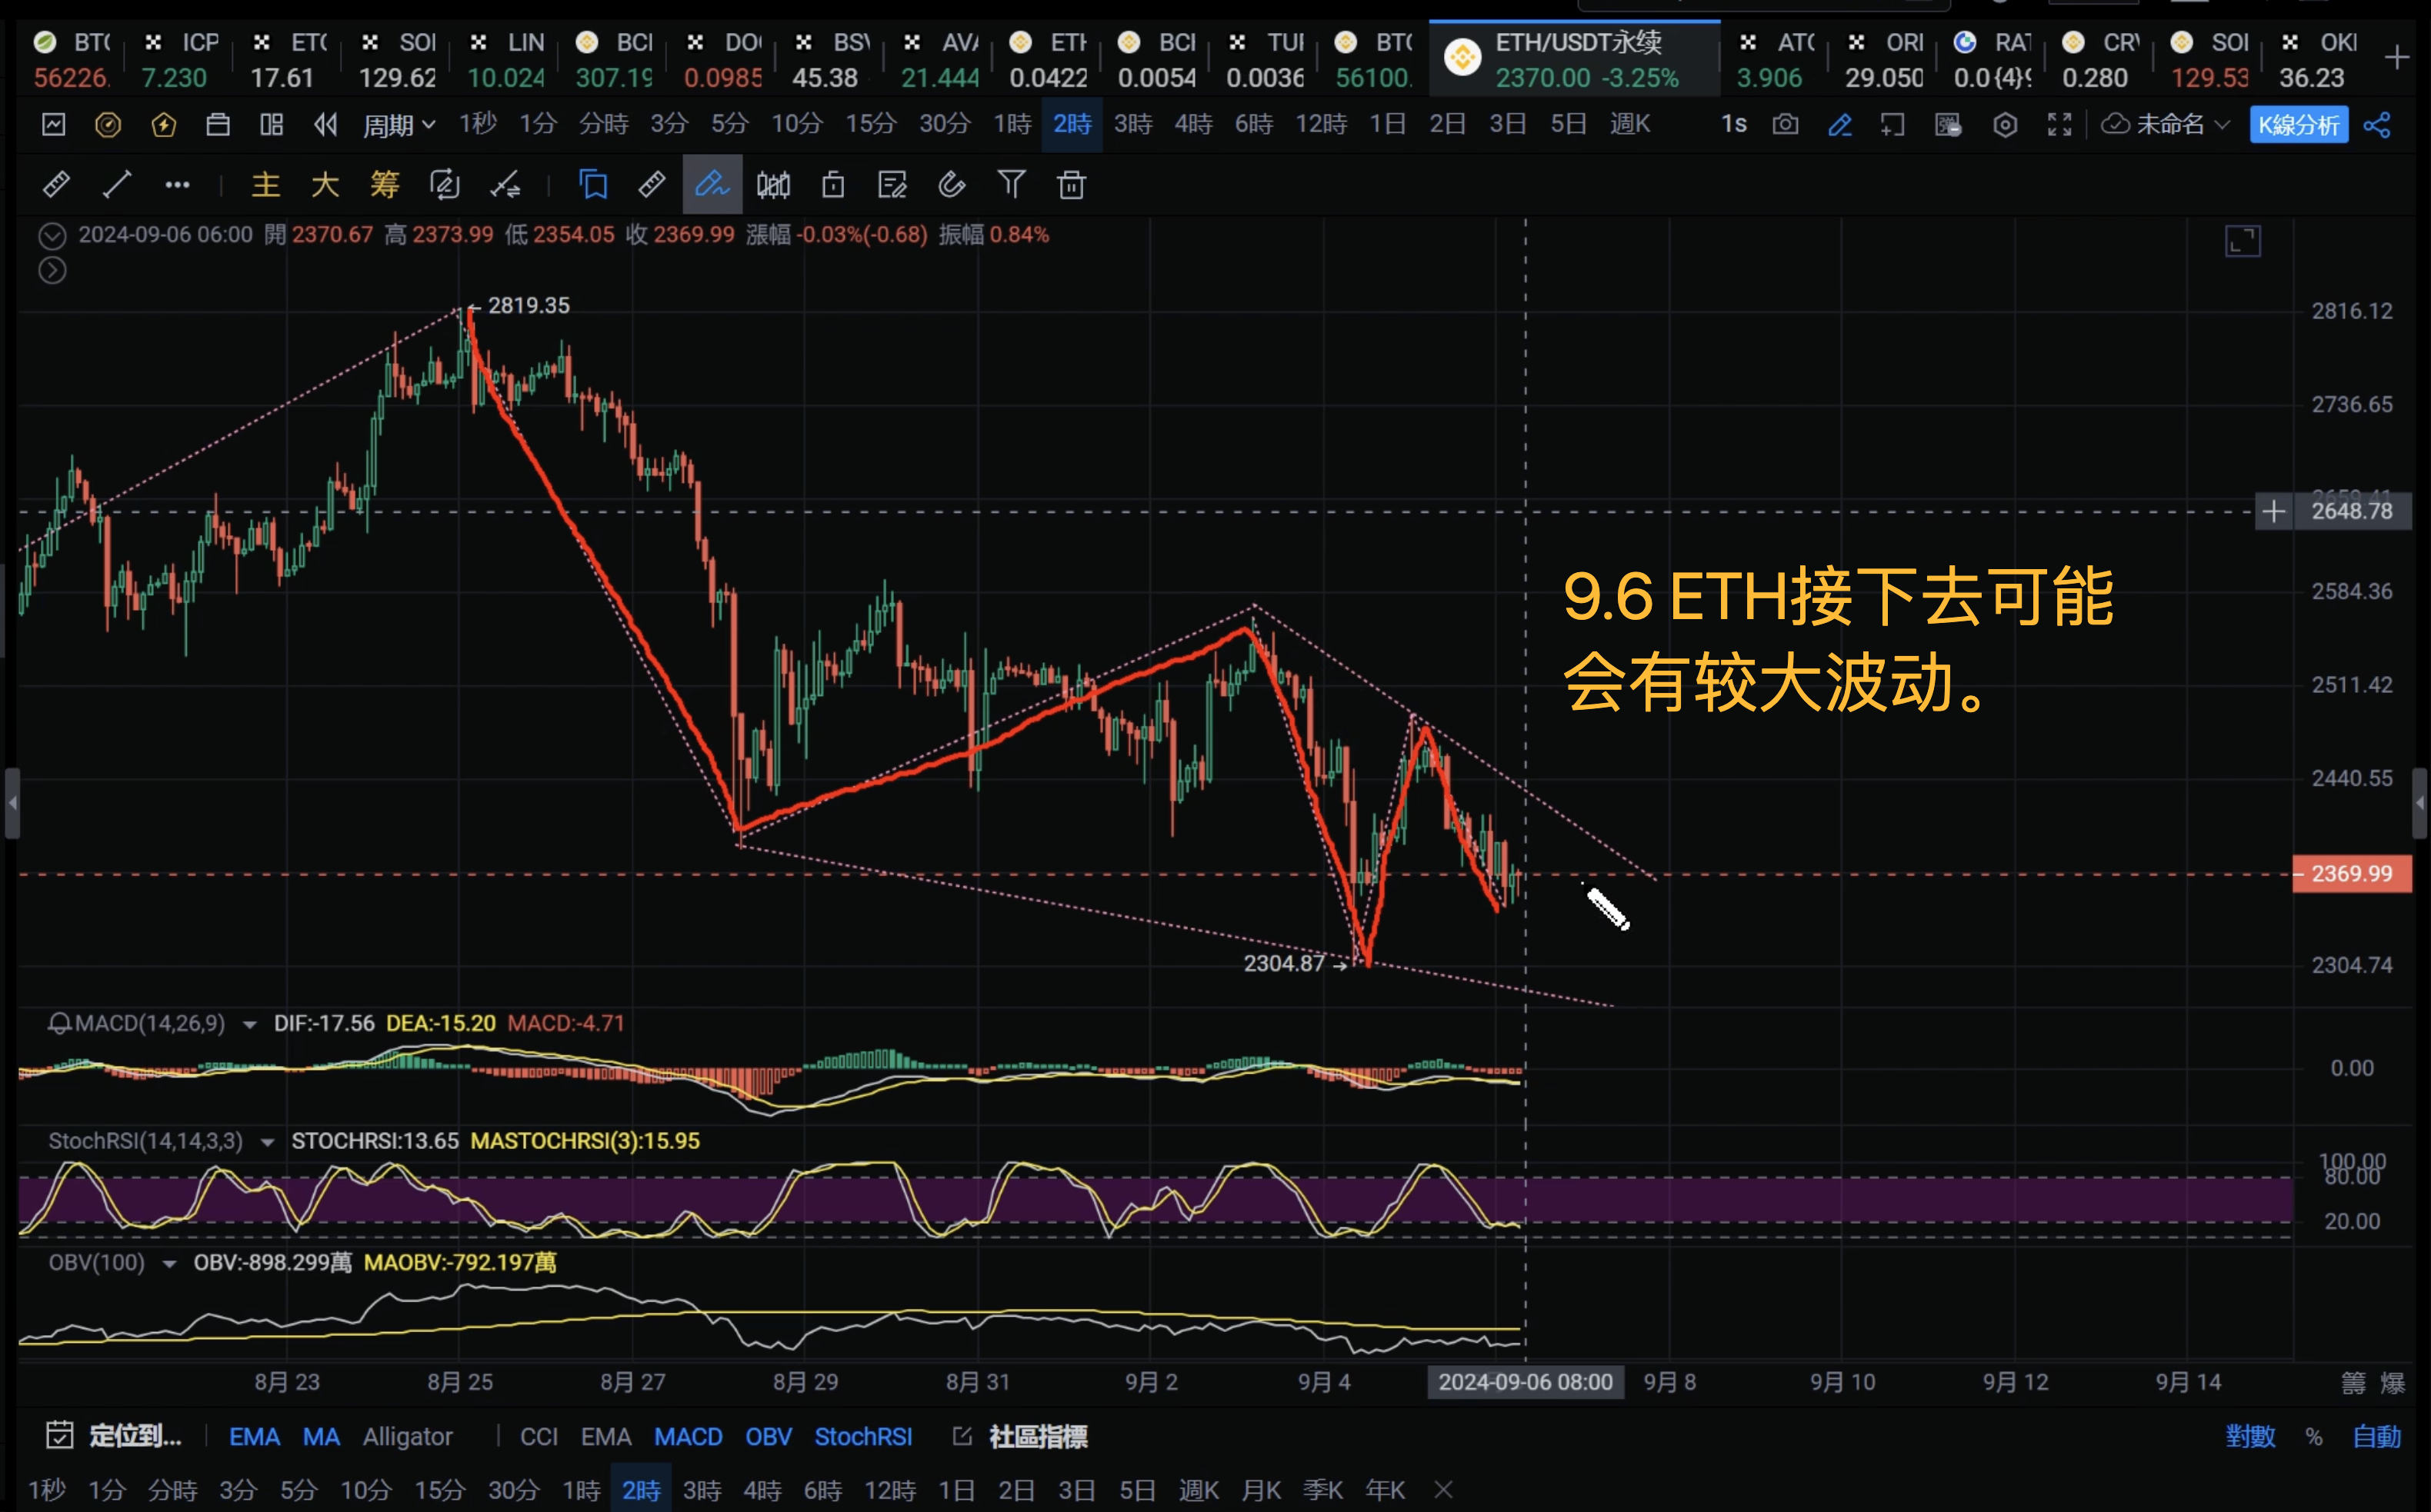Click the candlestick pattern icon in drawing toolbar
The width and height of the screenshot is (2431, 1512).
coord(773,184)
